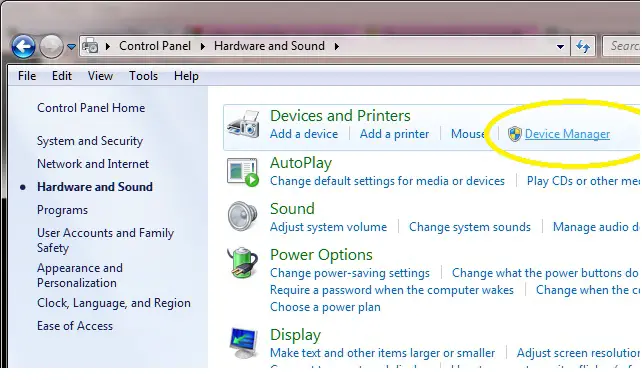The image size is (642, 380).
Task: Click the Devices and Printers icon
Action: [x=243, y=124]
